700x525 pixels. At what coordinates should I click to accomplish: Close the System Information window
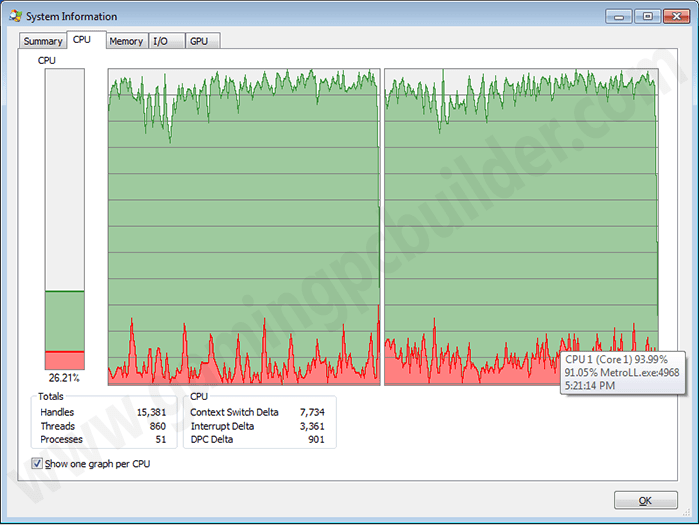[676, 17]
